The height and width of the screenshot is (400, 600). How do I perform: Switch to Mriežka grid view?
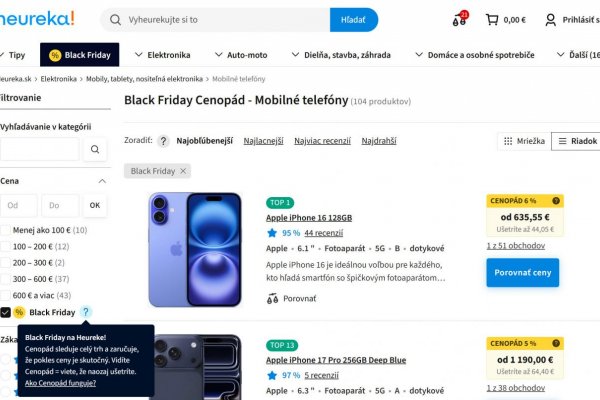[523, 141]
